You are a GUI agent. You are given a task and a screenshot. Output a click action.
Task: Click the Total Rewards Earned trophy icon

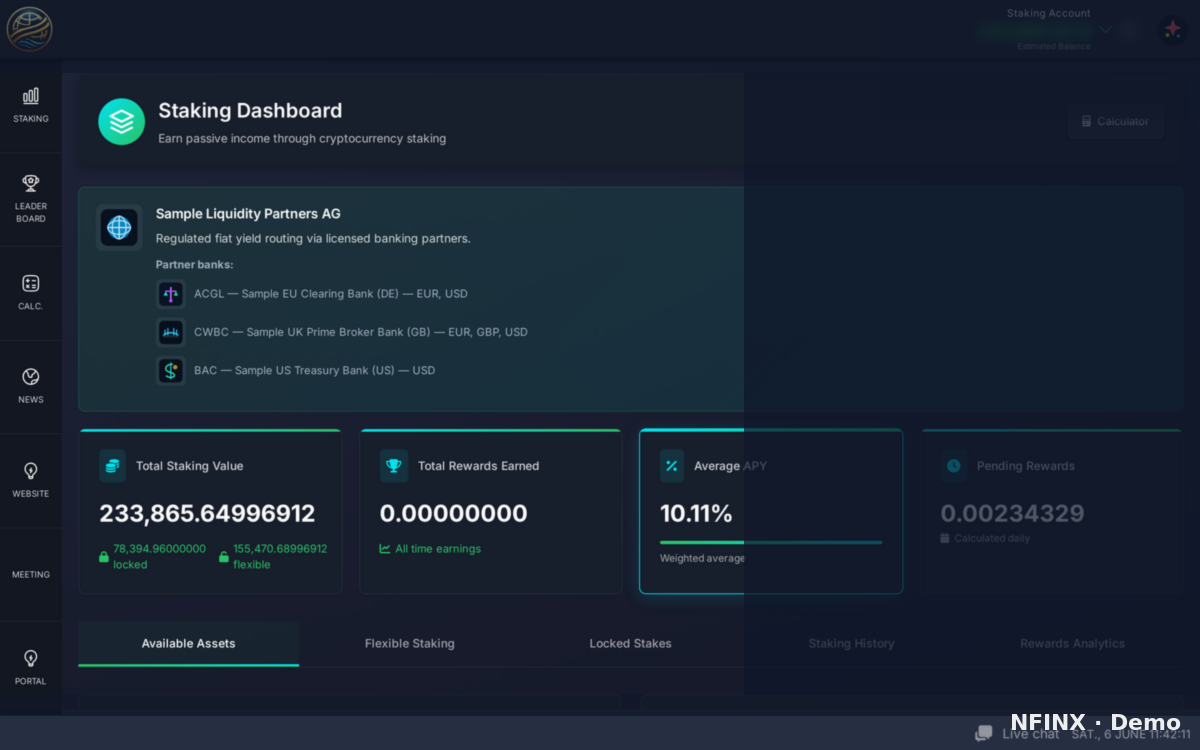(394, 466)
